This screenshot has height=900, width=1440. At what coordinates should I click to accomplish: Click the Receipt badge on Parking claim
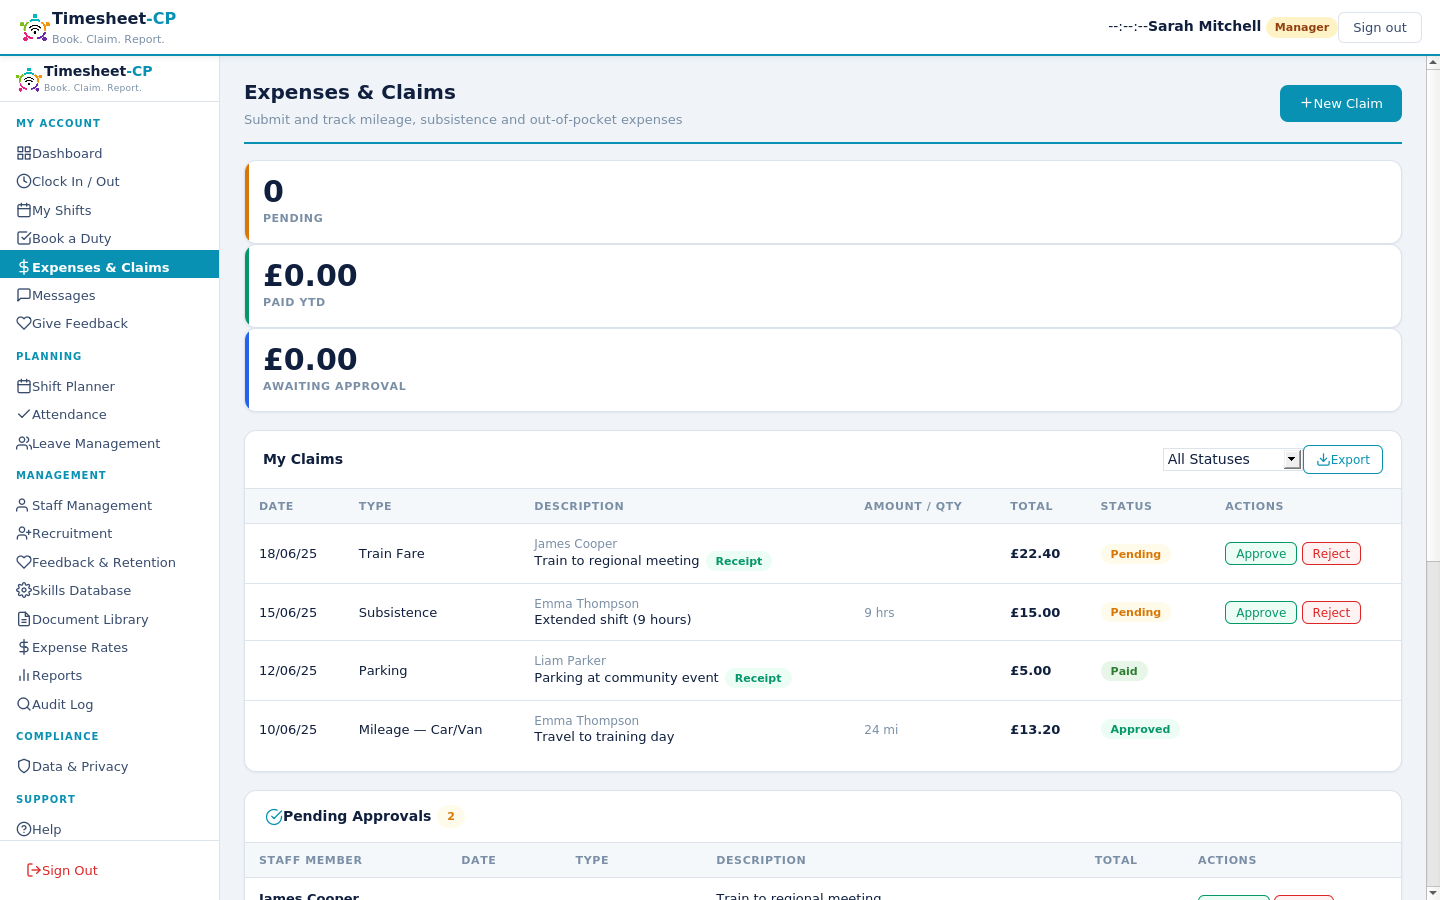coord(758,678)
